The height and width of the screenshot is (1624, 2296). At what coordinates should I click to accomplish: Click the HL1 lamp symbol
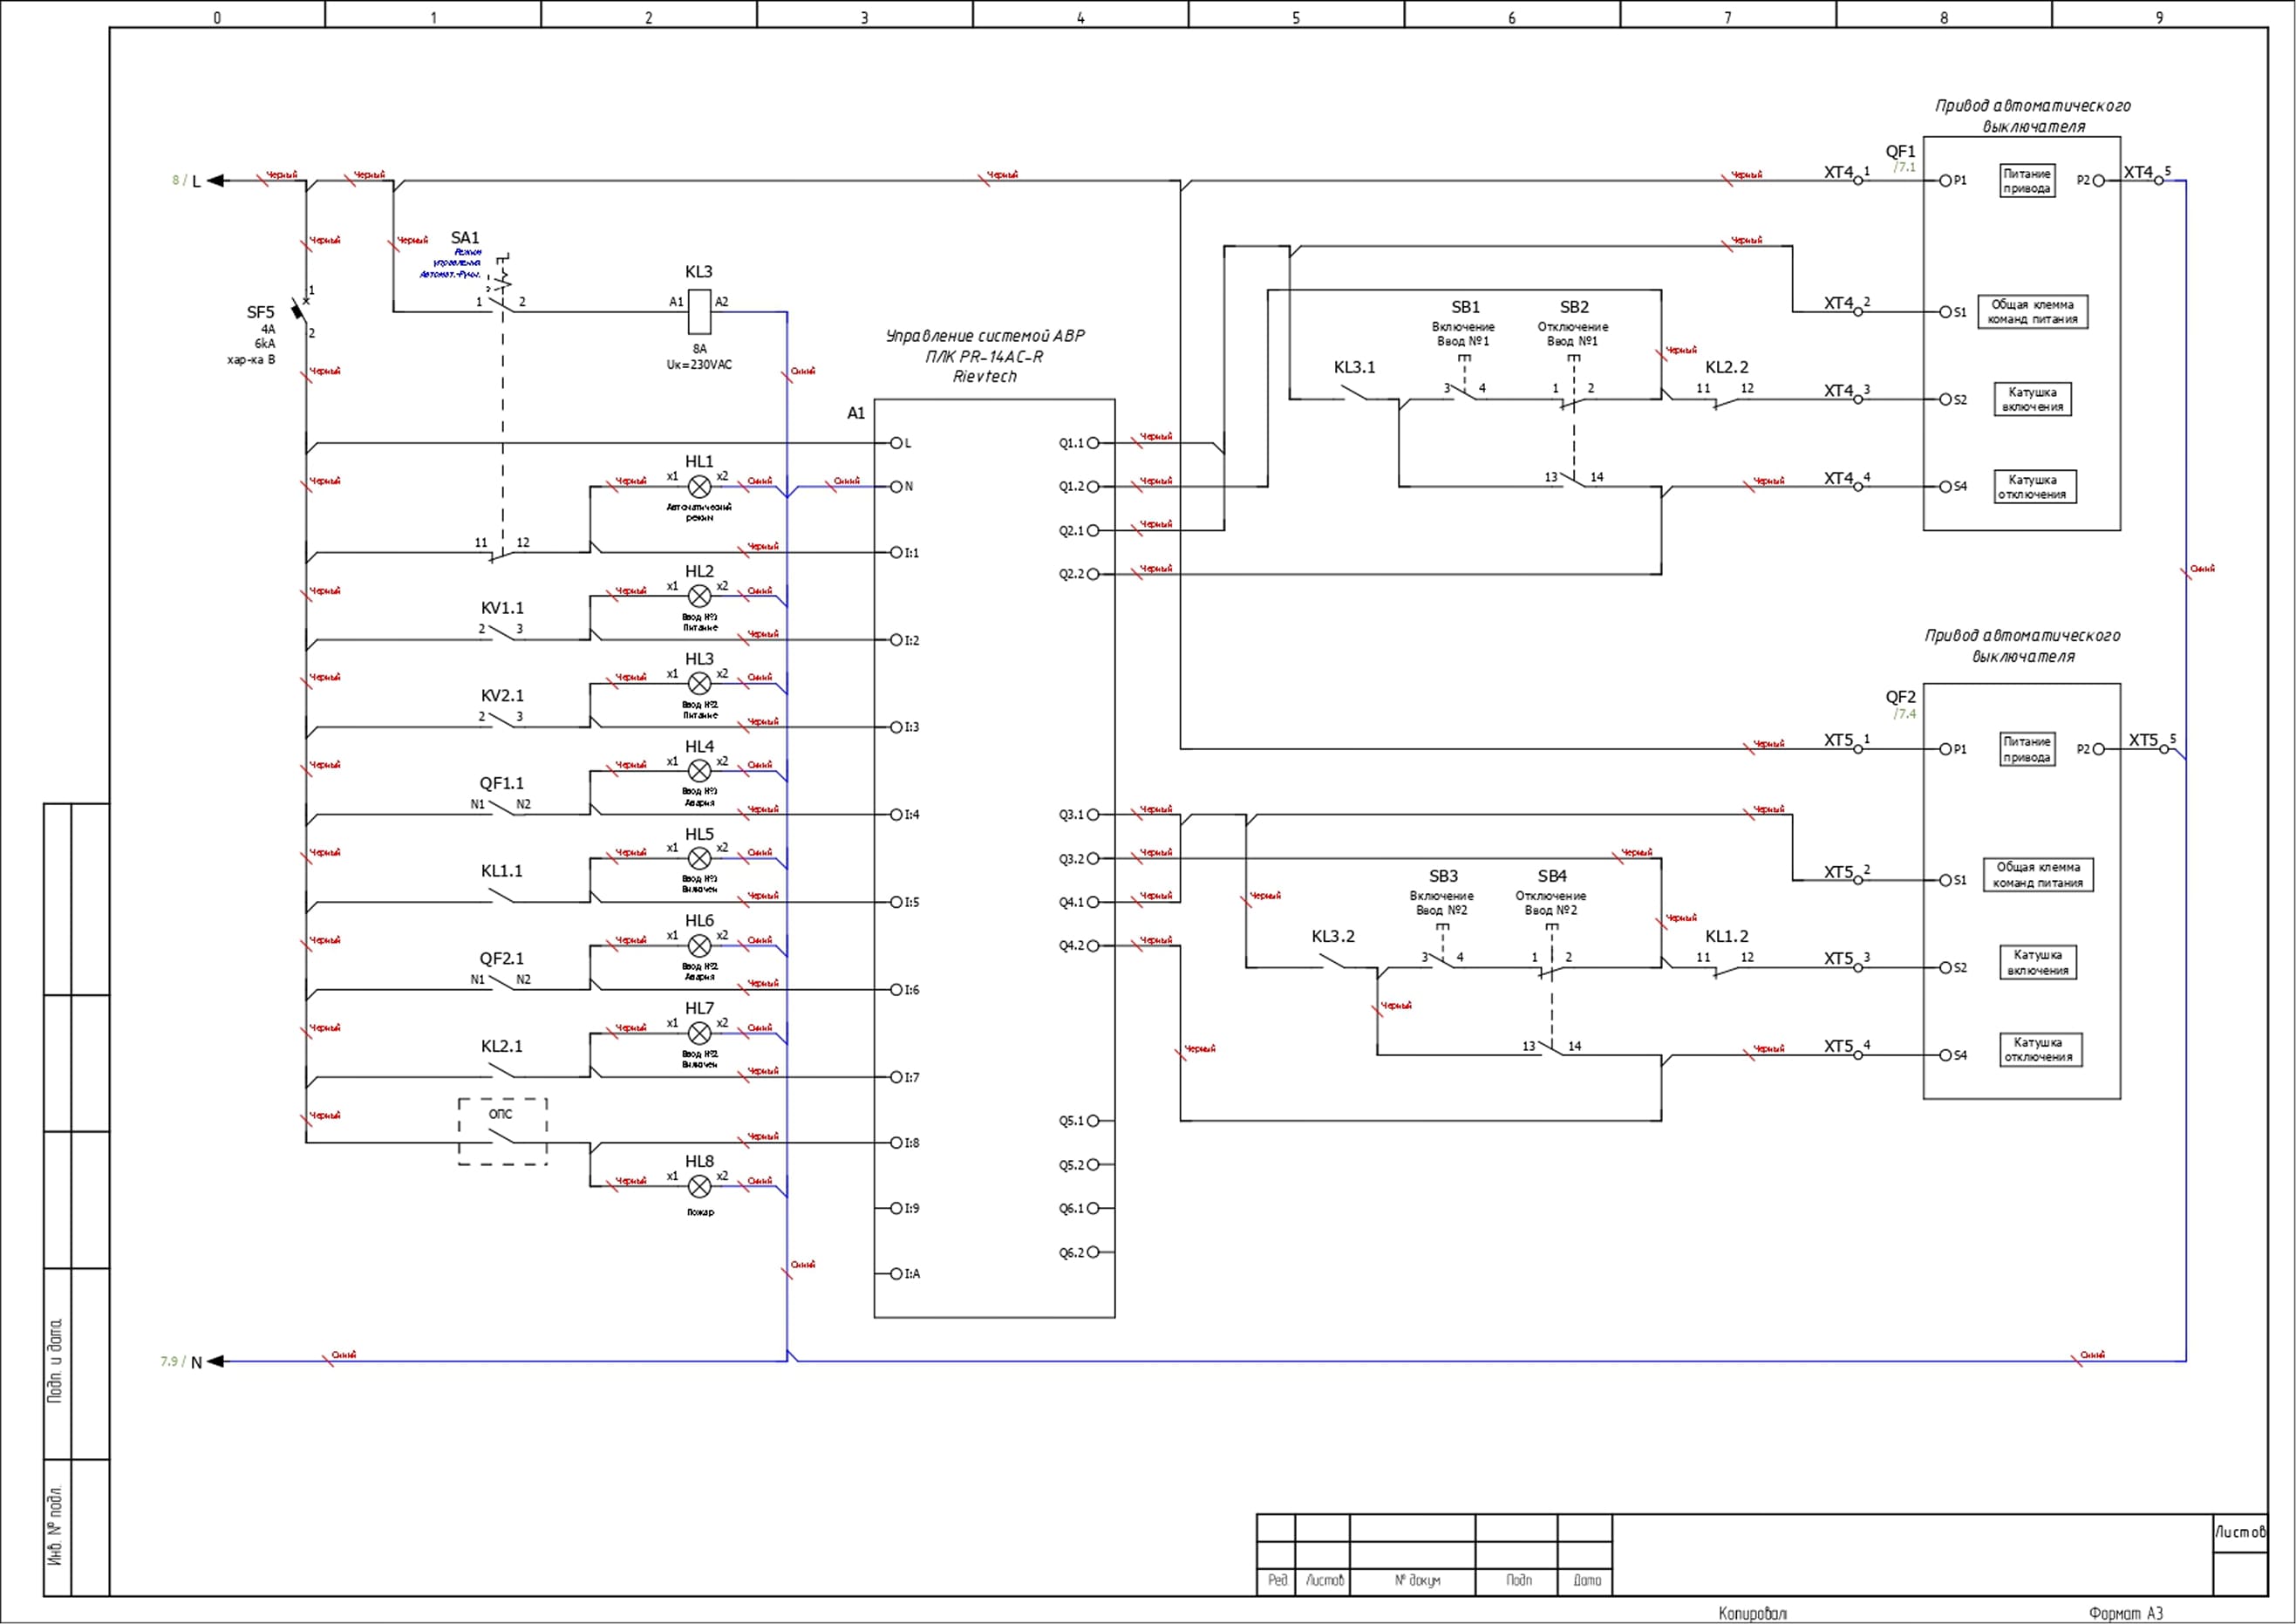pos(700,487)
